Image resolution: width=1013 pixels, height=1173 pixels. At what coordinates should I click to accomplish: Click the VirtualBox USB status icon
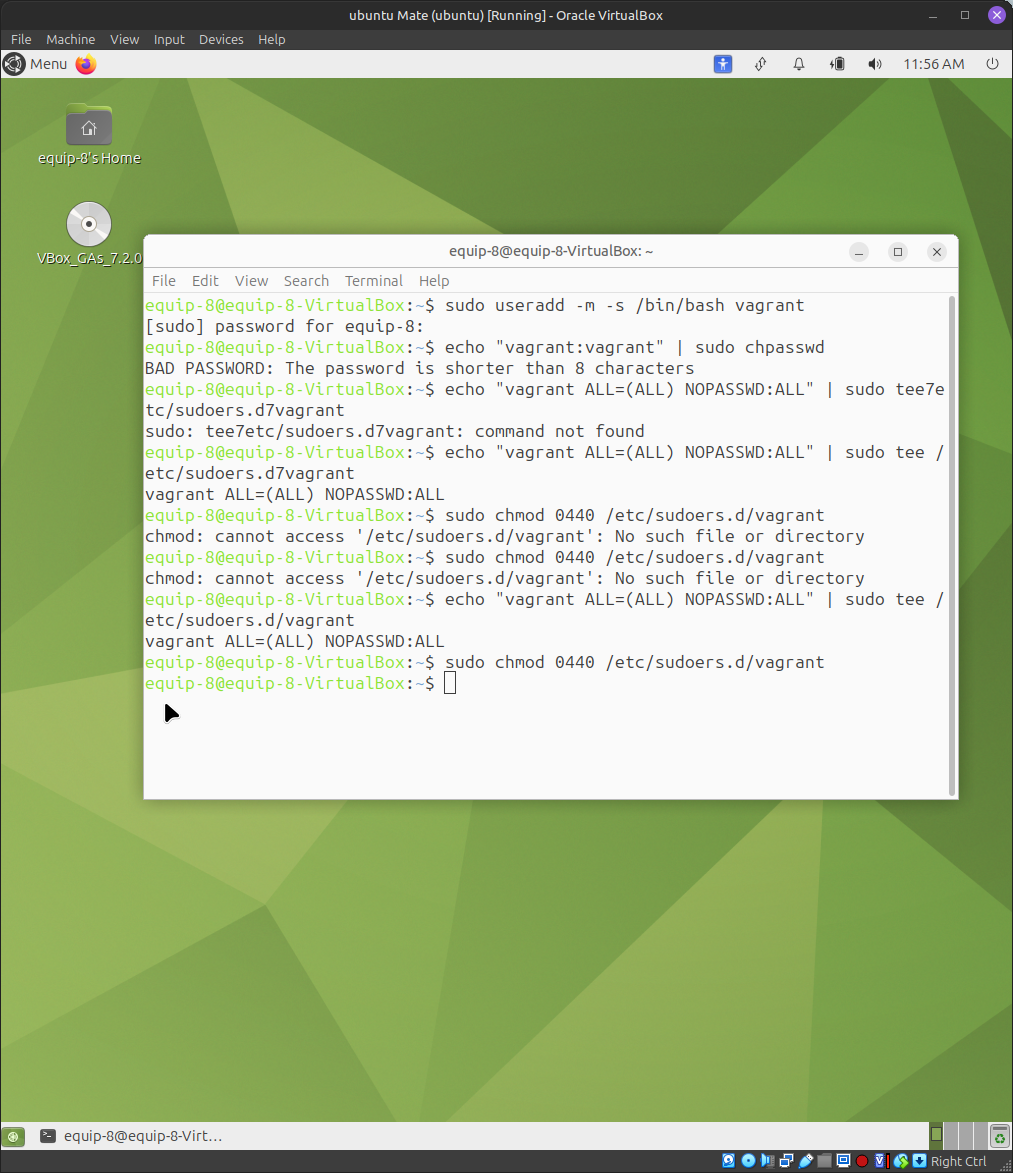coord(806,1161)
